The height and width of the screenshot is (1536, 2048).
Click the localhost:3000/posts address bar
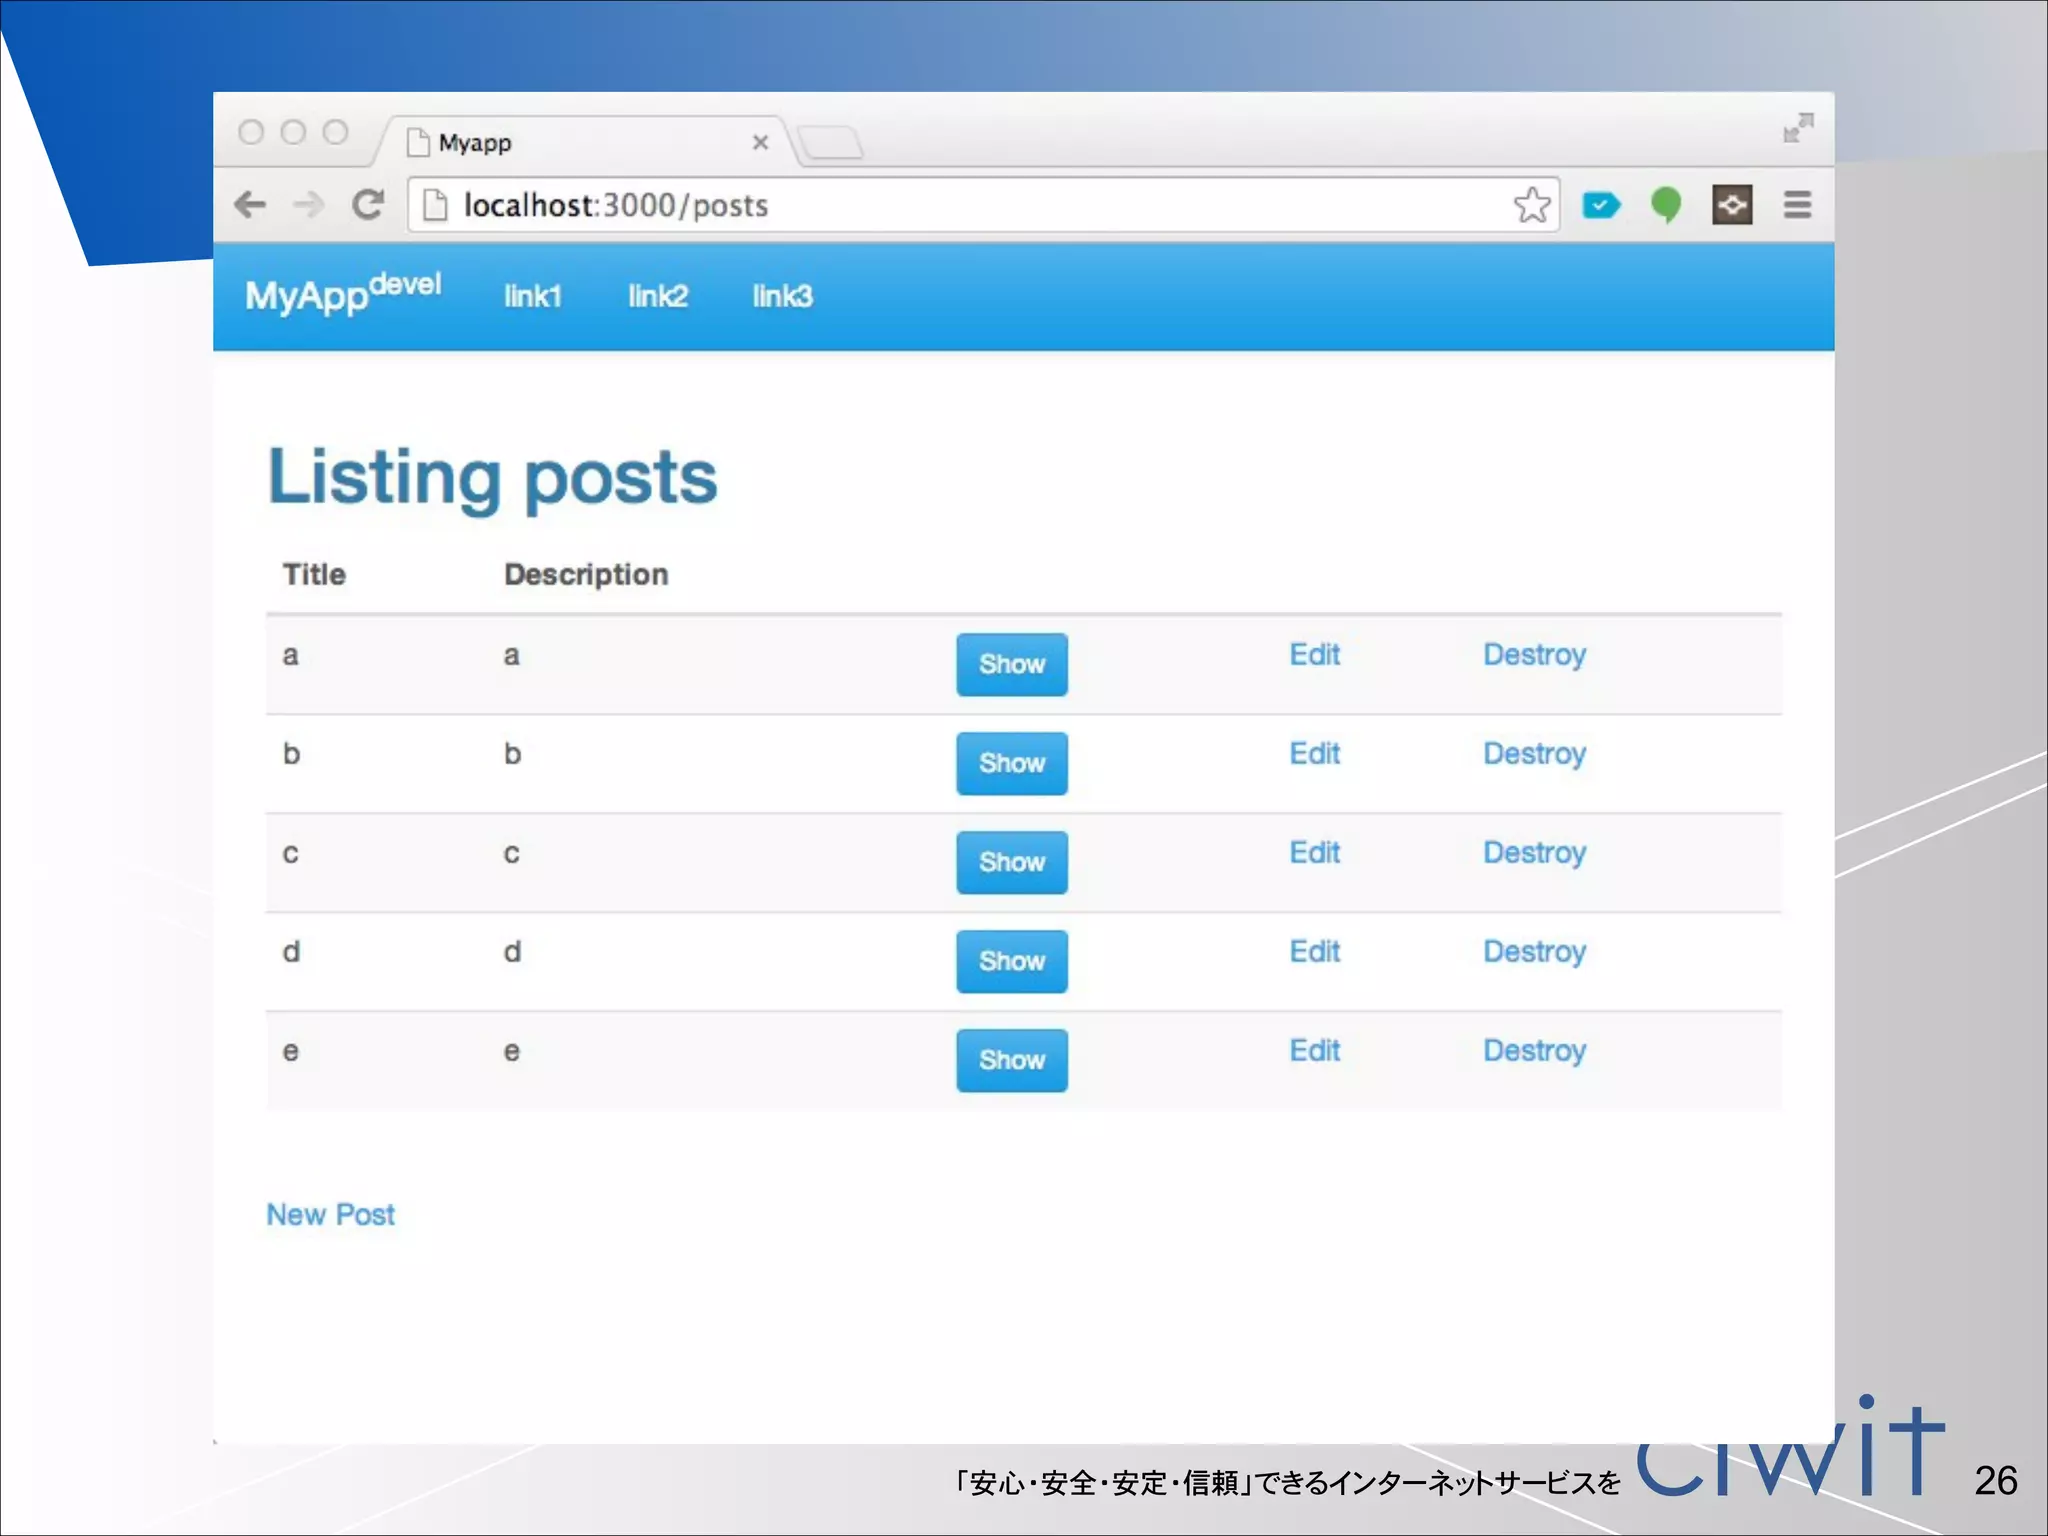980,205
